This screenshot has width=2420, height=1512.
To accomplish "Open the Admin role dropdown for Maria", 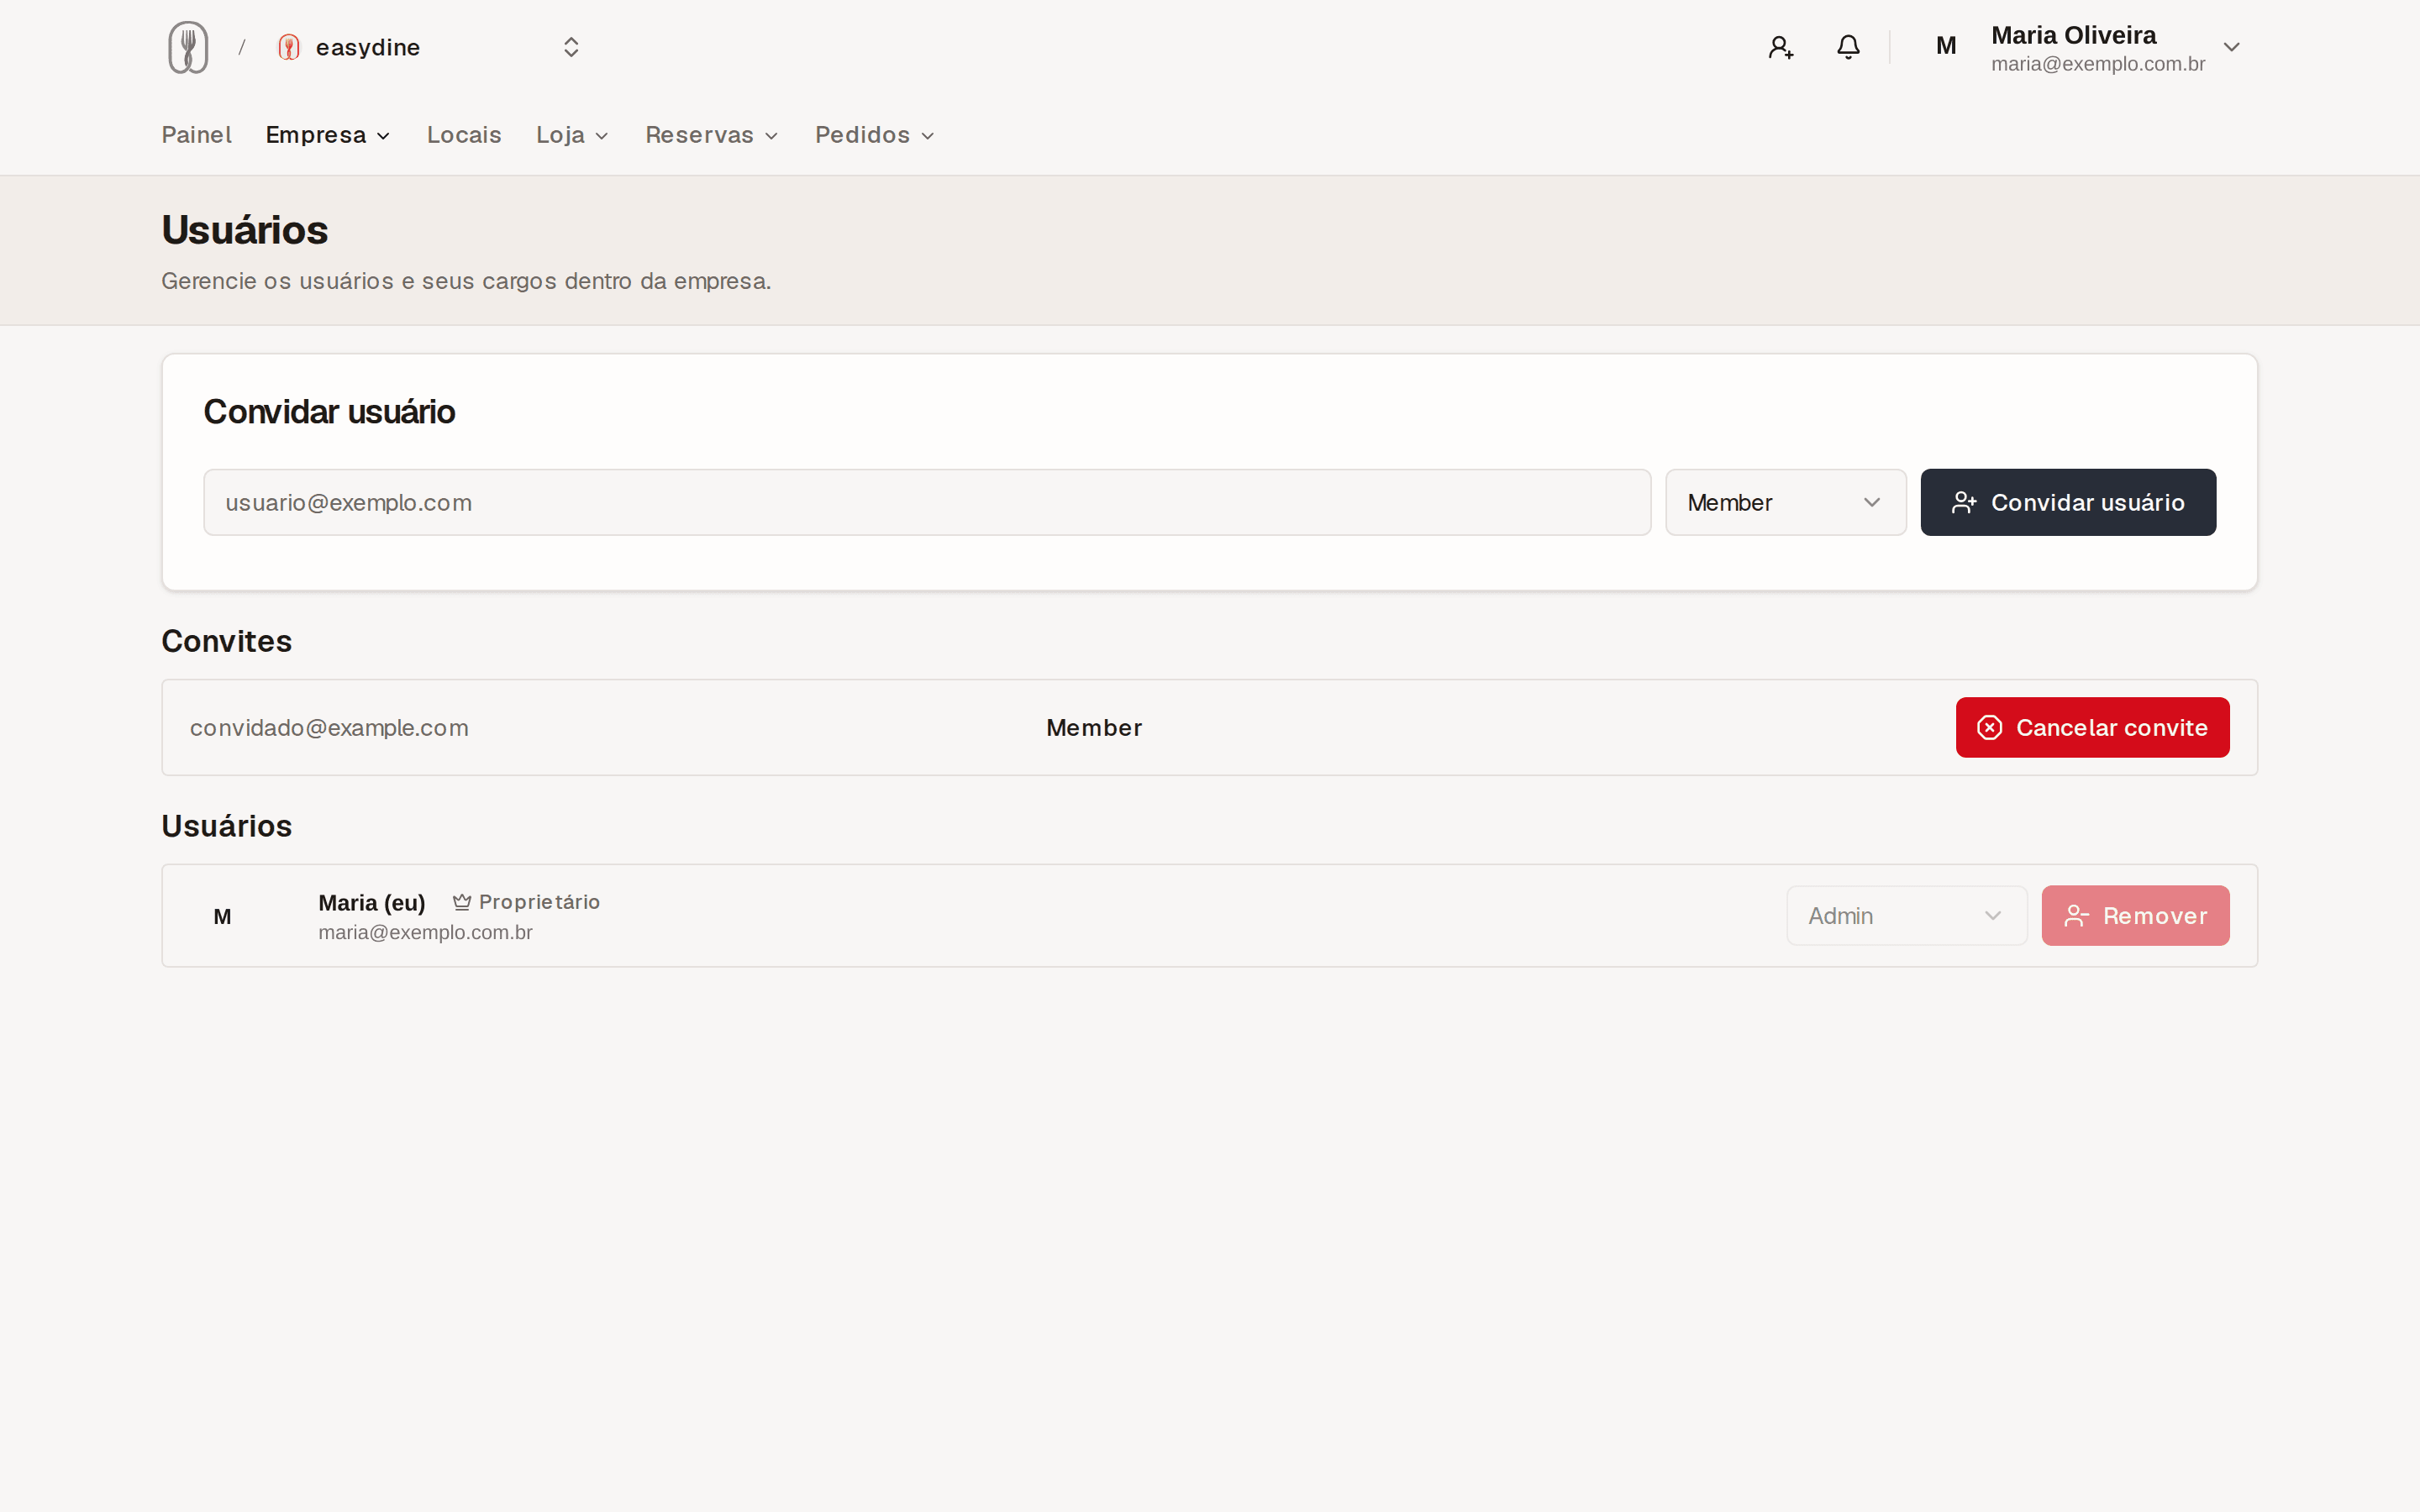I will [1906, 915].
